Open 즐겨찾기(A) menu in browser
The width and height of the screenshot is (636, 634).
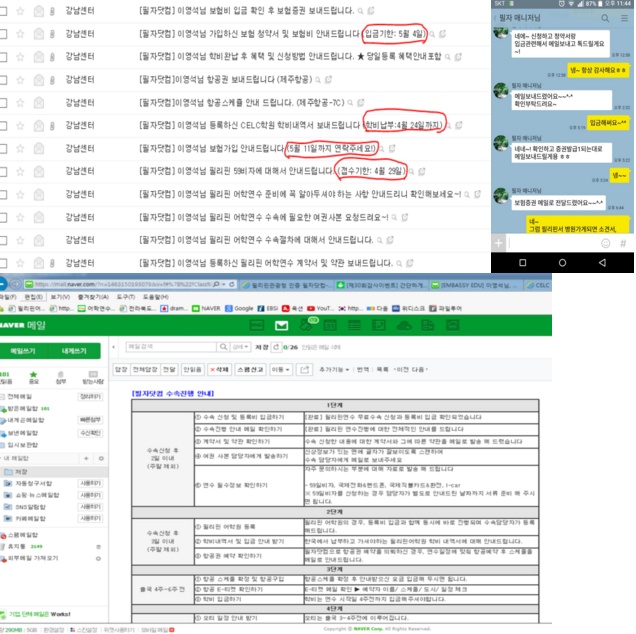(93, 297)
